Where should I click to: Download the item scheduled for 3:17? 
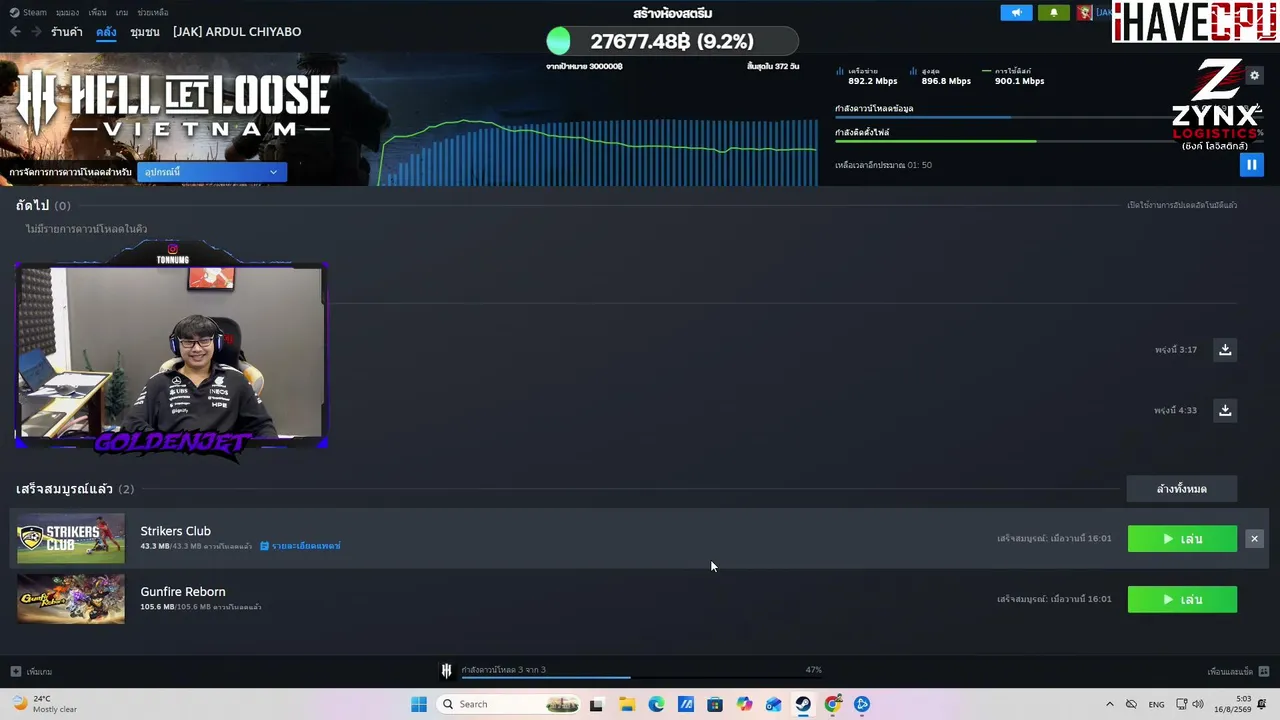[x=1225, y=349]
